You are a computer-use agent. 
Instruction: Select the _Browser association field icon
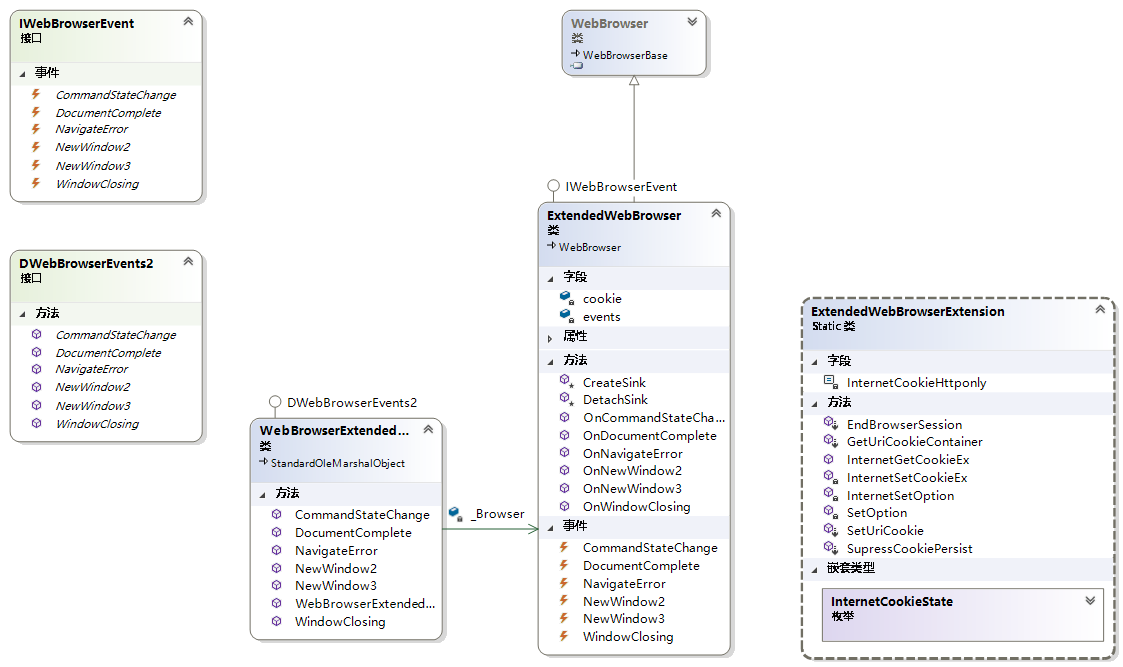(455, 513)
